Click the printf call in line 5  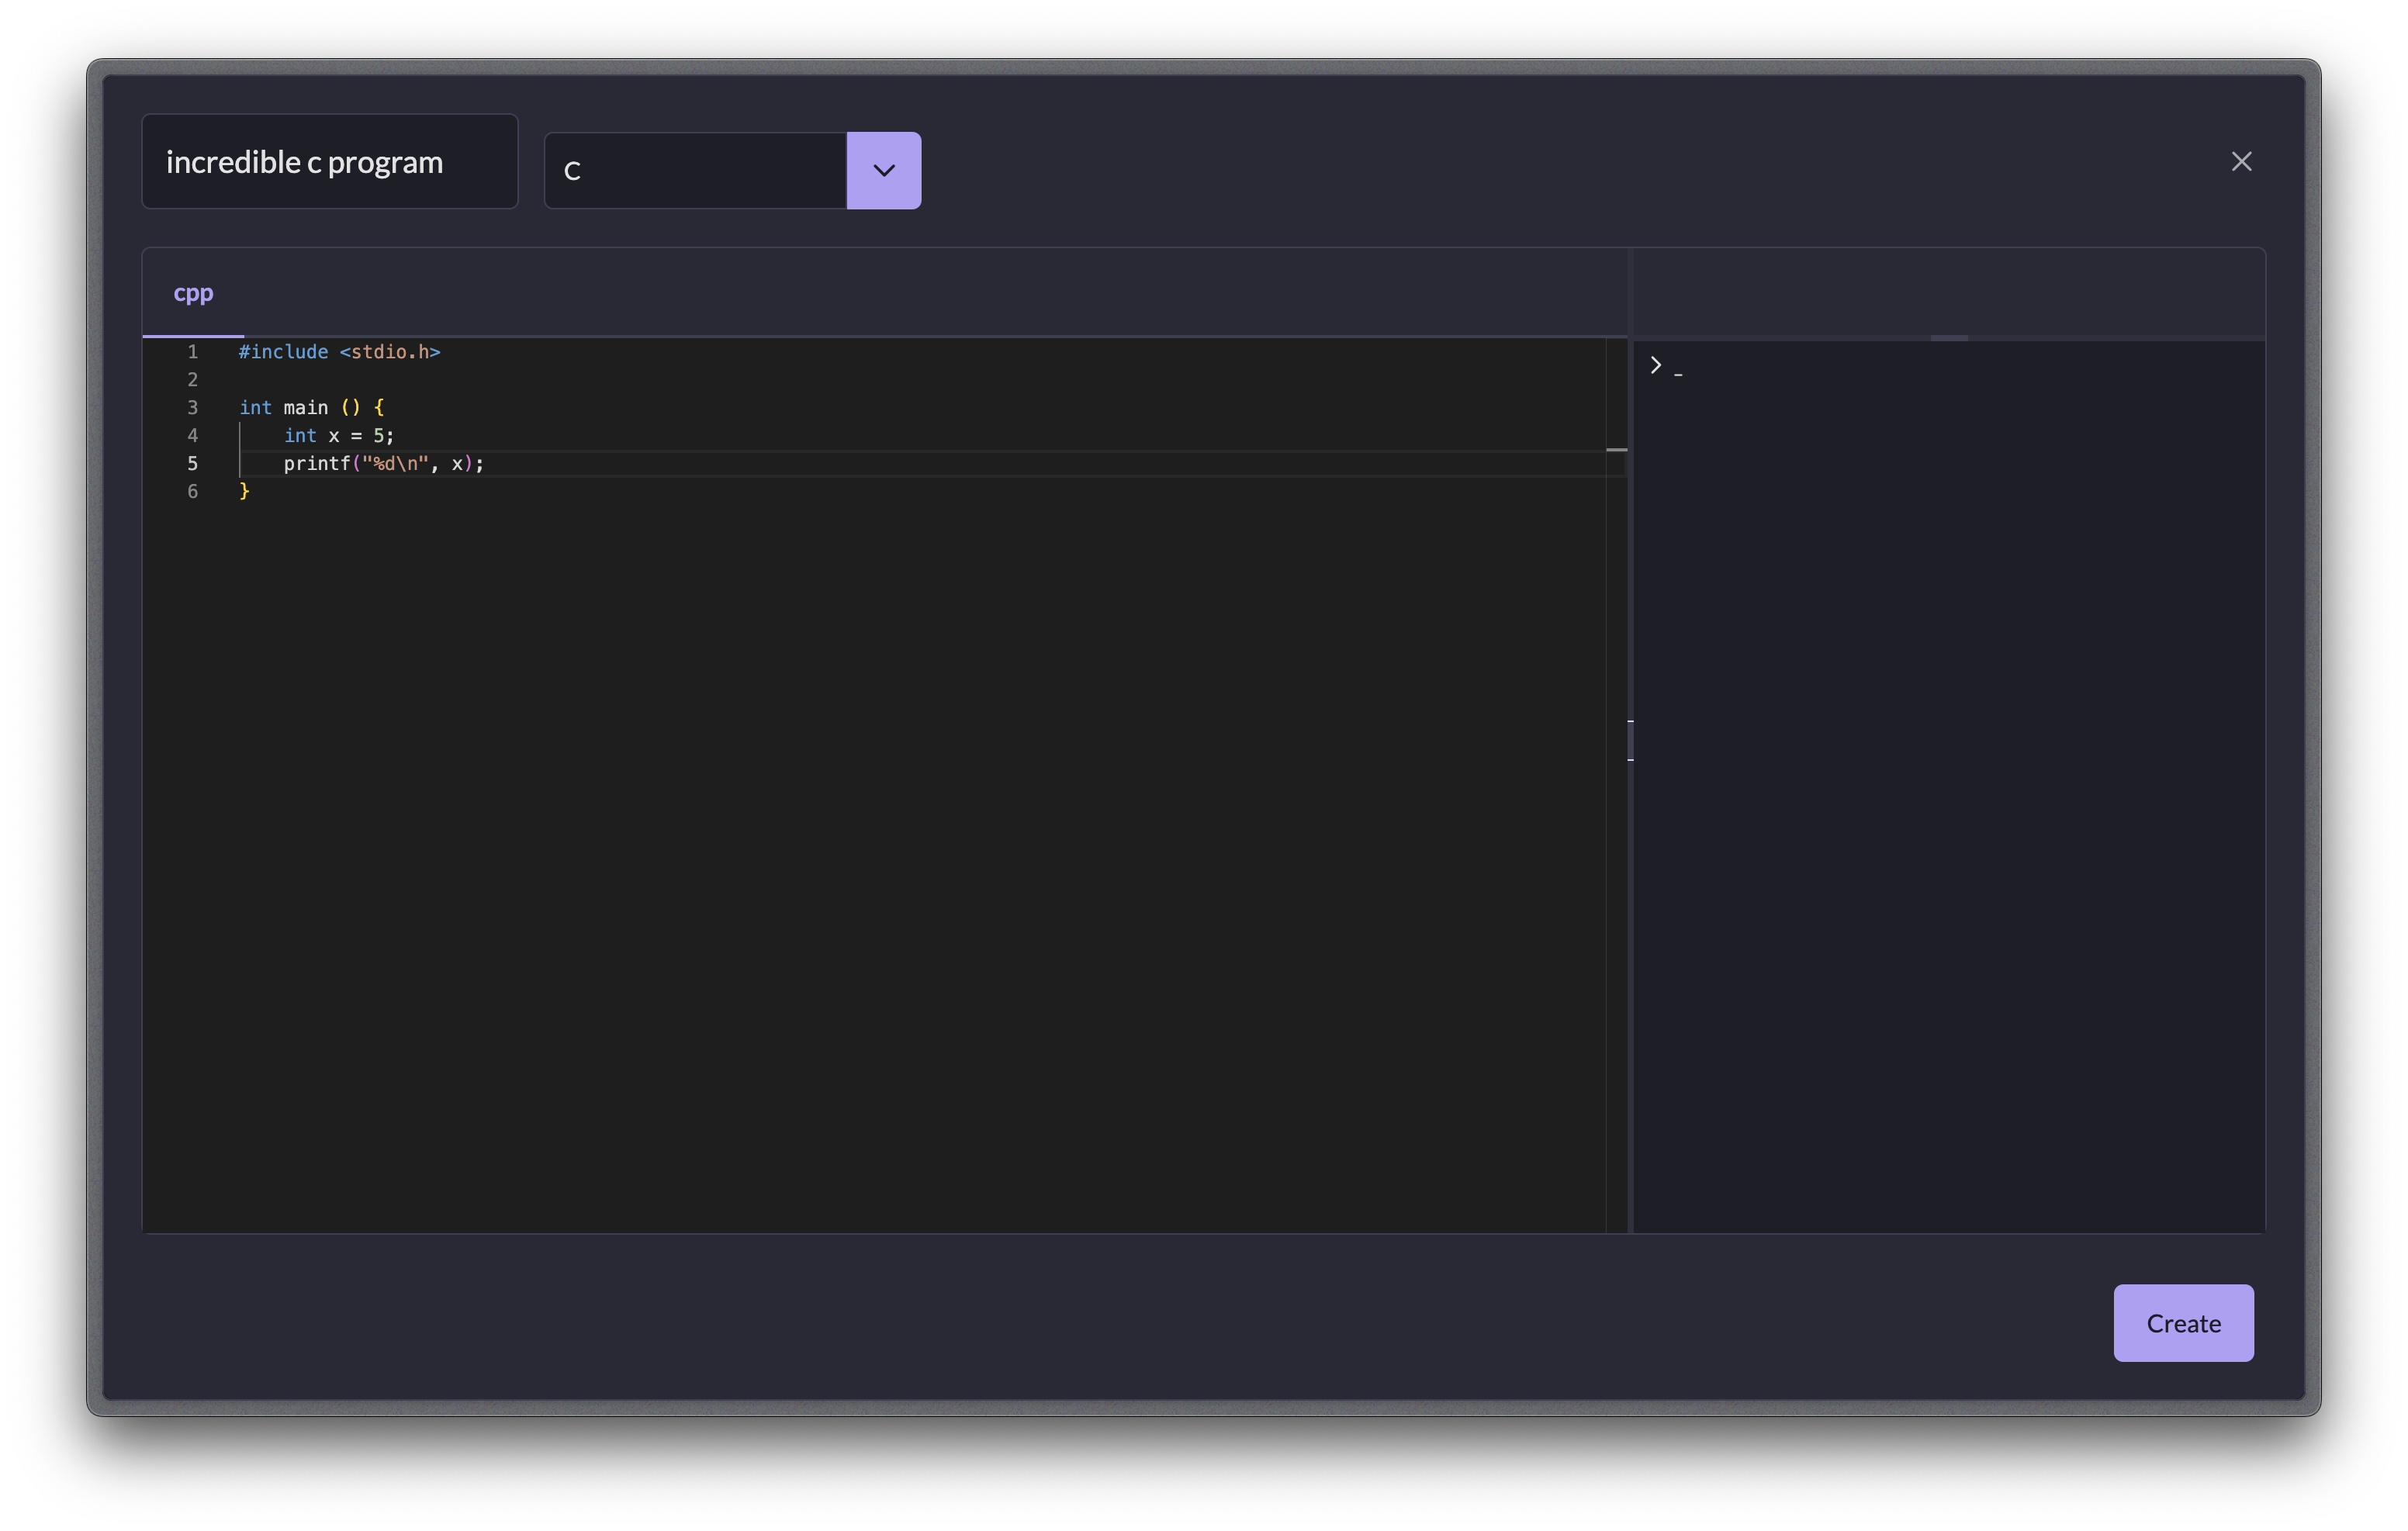[x=316, y=464]
